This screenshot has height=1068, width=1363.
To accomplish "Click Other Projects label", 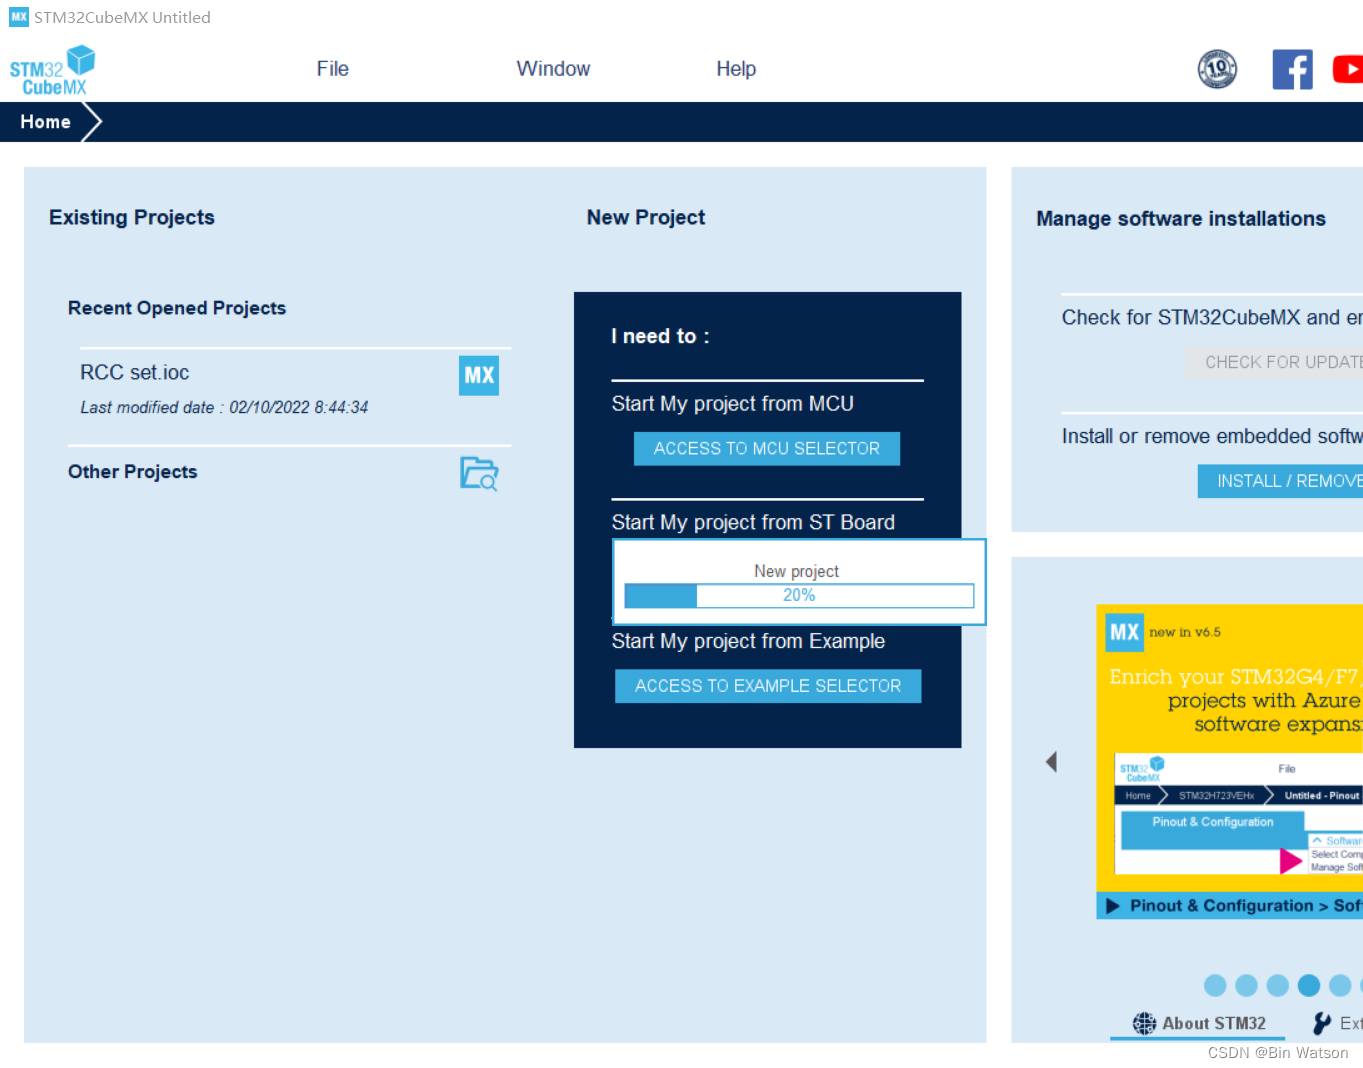I will click(x=133, y=472).
